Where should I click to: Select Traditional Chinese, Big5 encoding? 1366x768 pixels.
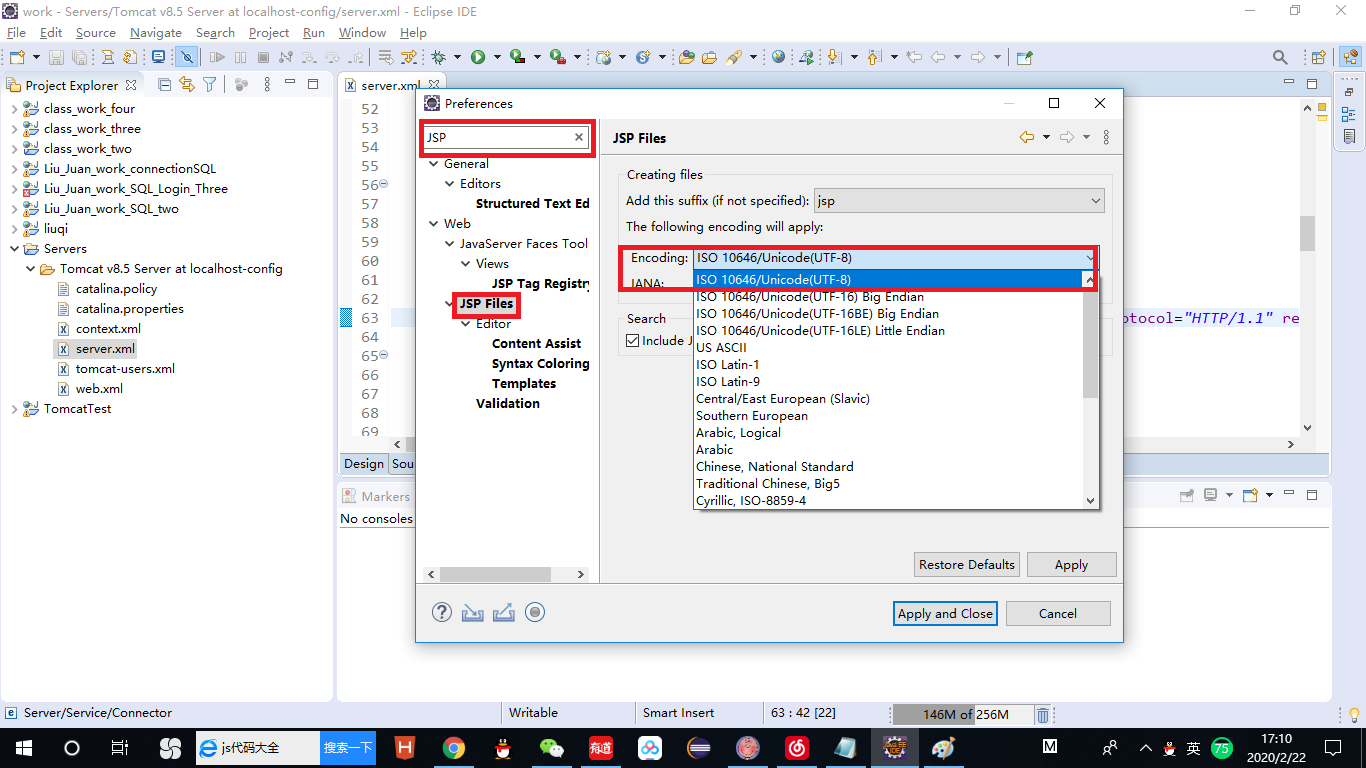[768, 484]
